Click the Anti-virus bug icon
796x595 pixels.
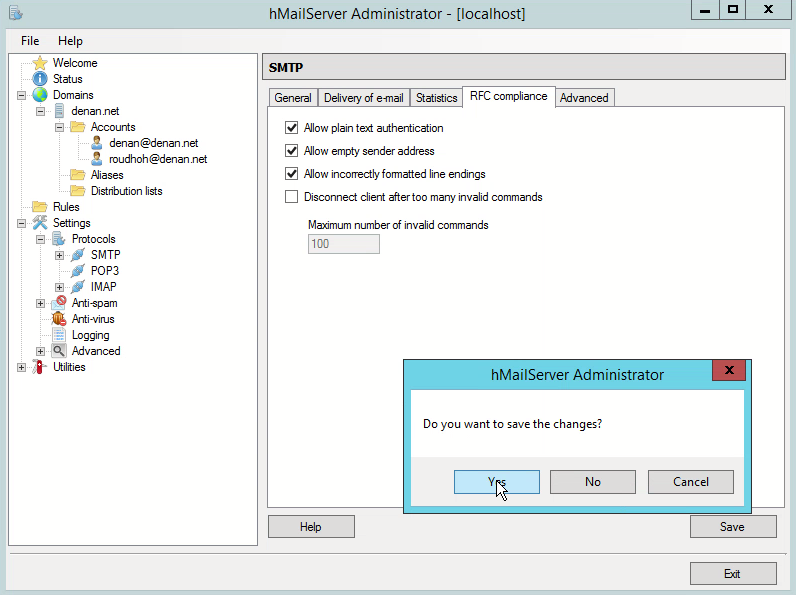click(x=59, y=319)
